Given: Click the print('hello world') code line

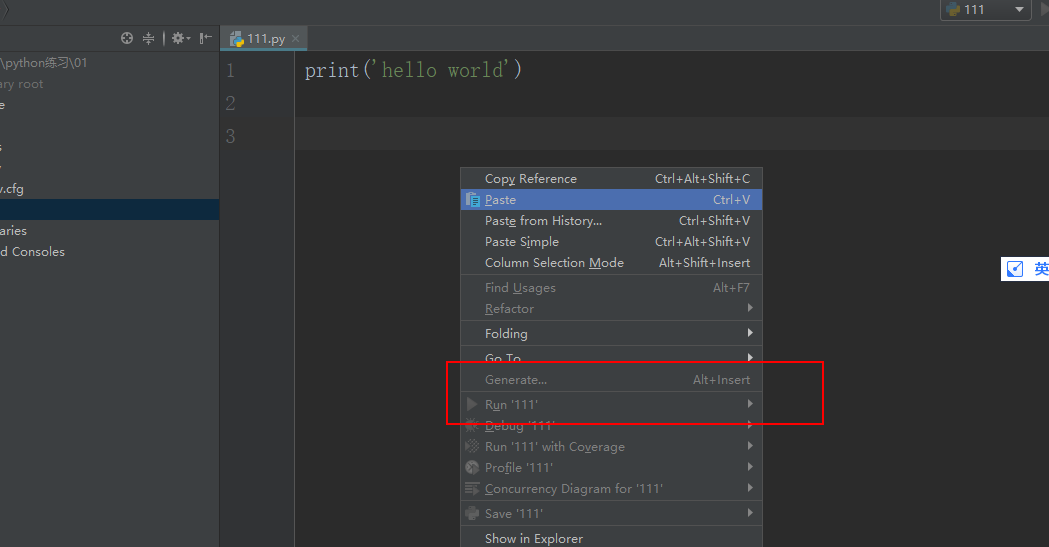Looking at the screenshot, I should [x=413, y=70].
